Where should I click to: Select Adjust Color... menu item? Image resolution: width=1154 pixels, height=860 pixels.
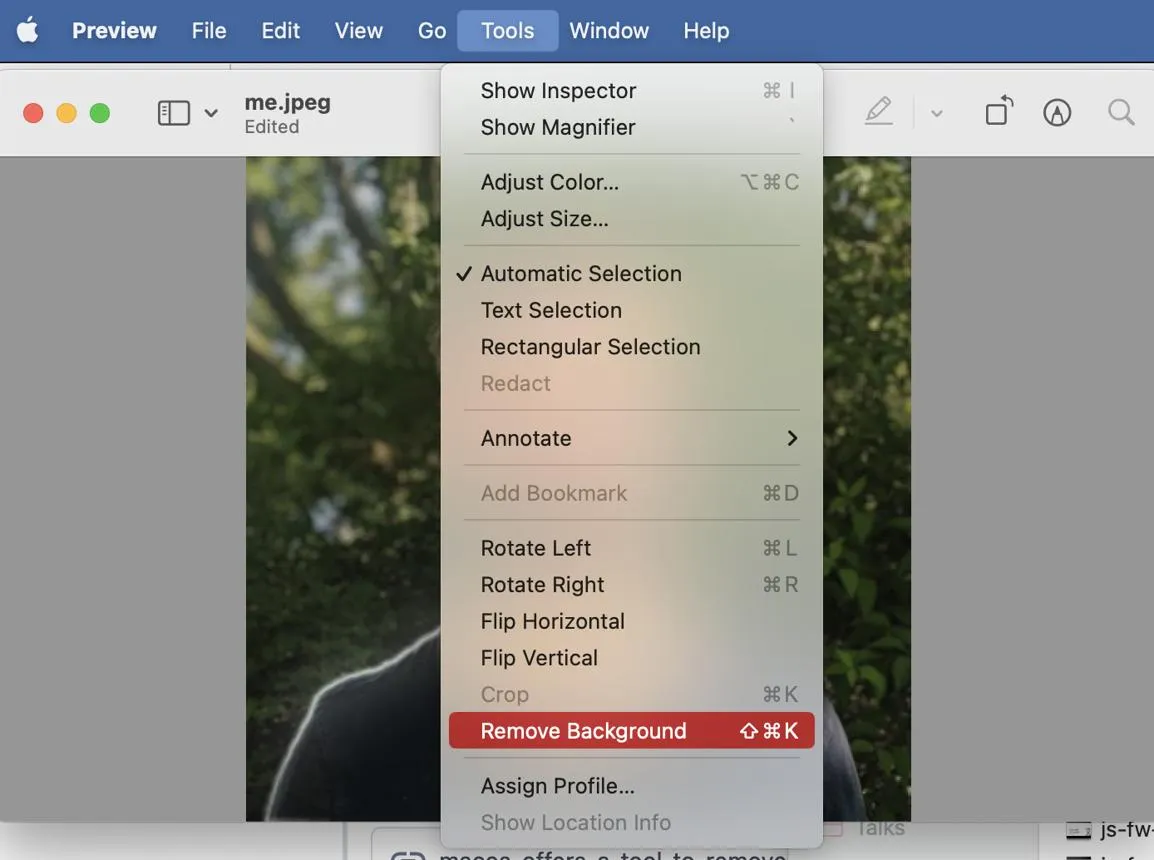pyautogui.click(x=631, y=182)
